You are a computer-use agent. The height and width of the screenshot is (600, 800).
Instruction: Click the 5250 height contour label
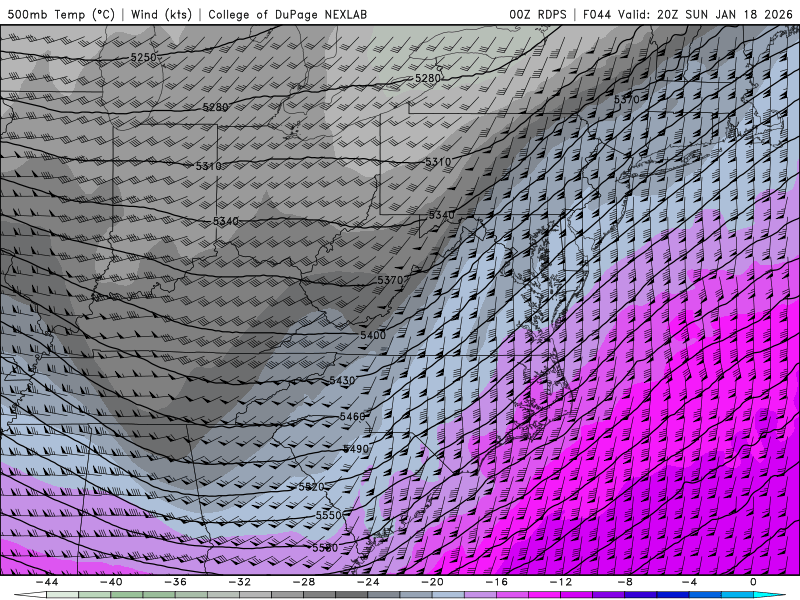pyautogui.click(x=143, y=58)
